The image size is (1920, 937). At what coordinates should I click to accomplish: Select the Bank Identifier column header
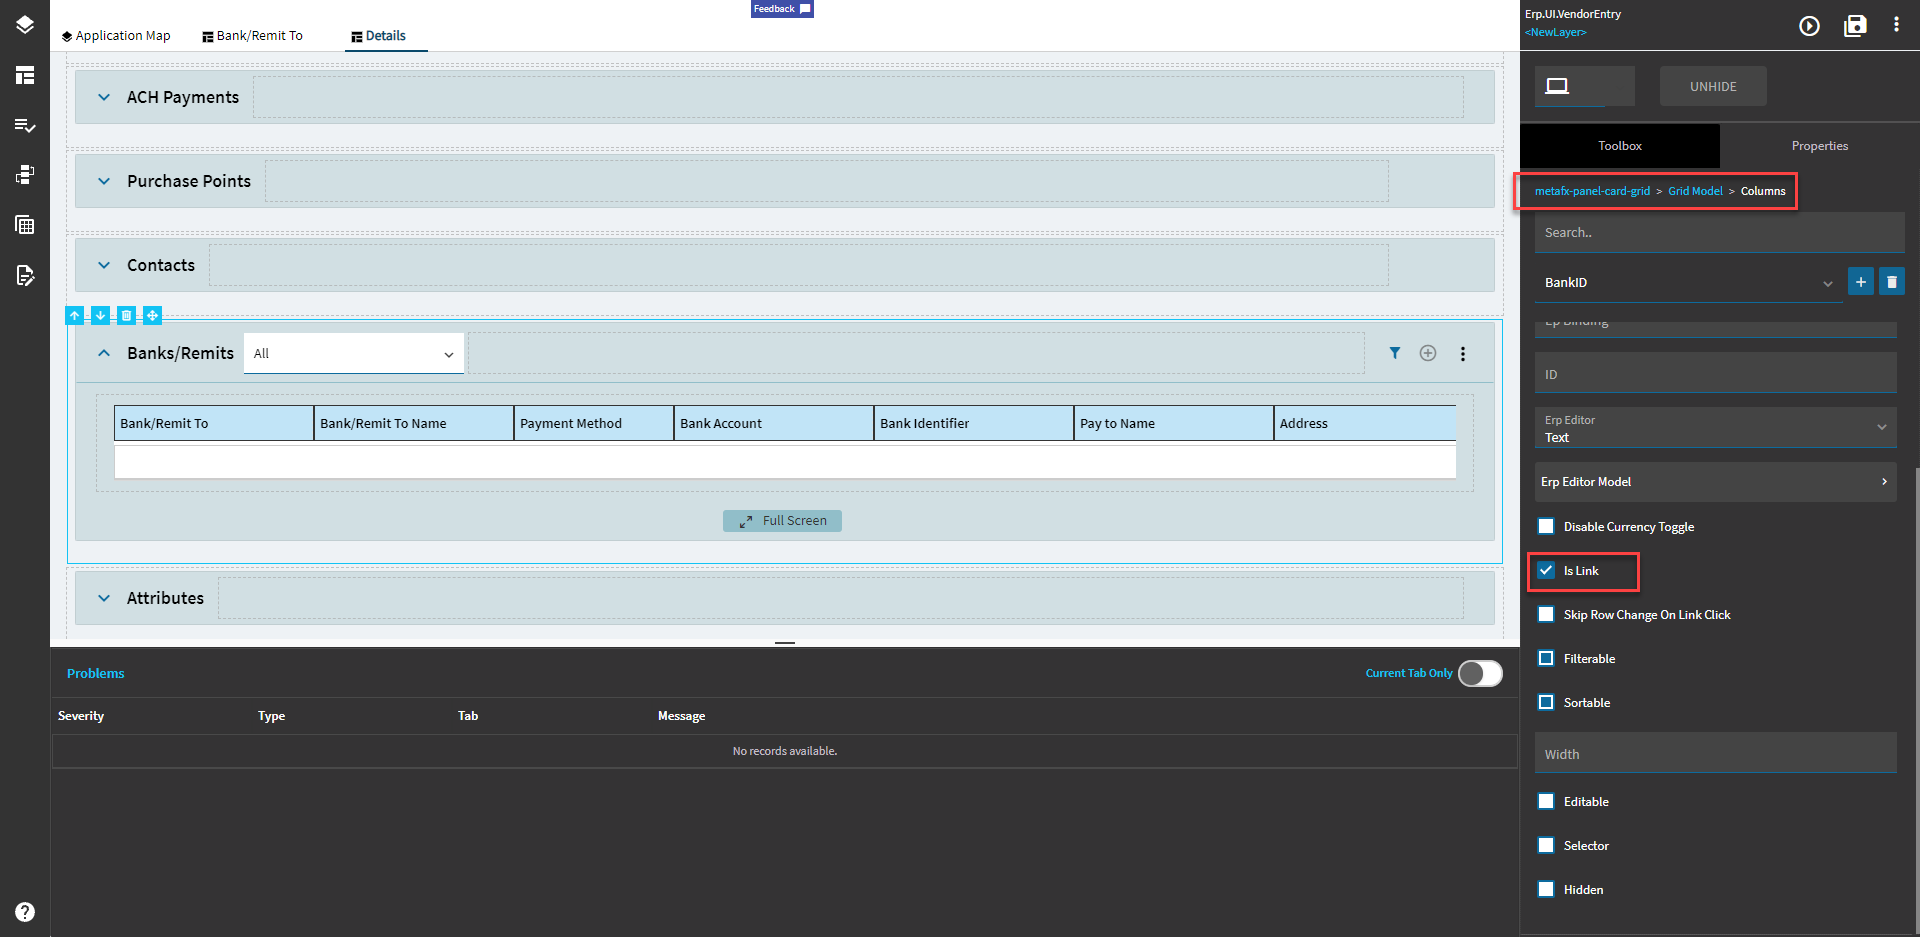974,423
